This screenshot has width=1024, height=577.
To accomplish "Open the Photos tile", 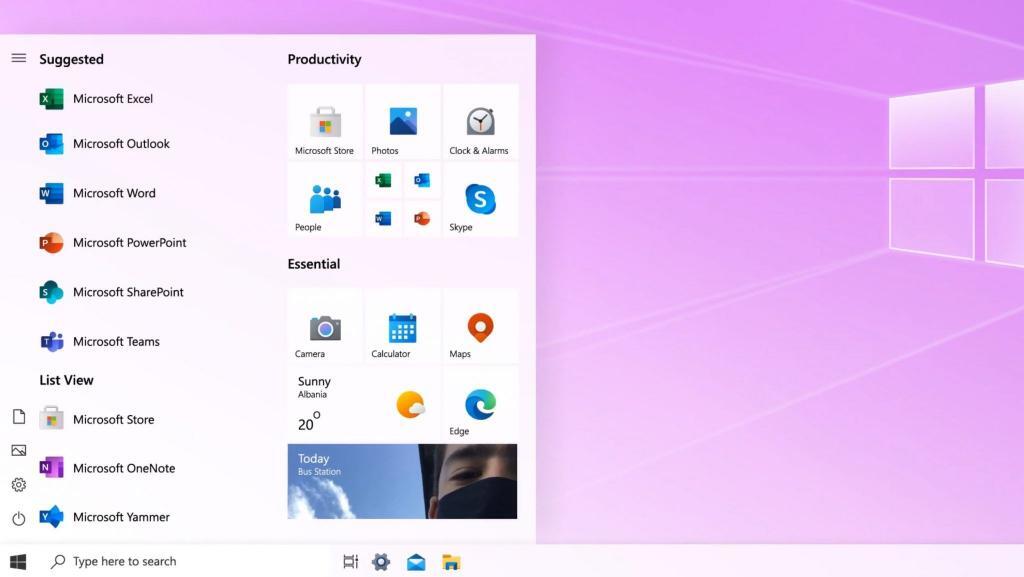I will [x=402, y=123].
